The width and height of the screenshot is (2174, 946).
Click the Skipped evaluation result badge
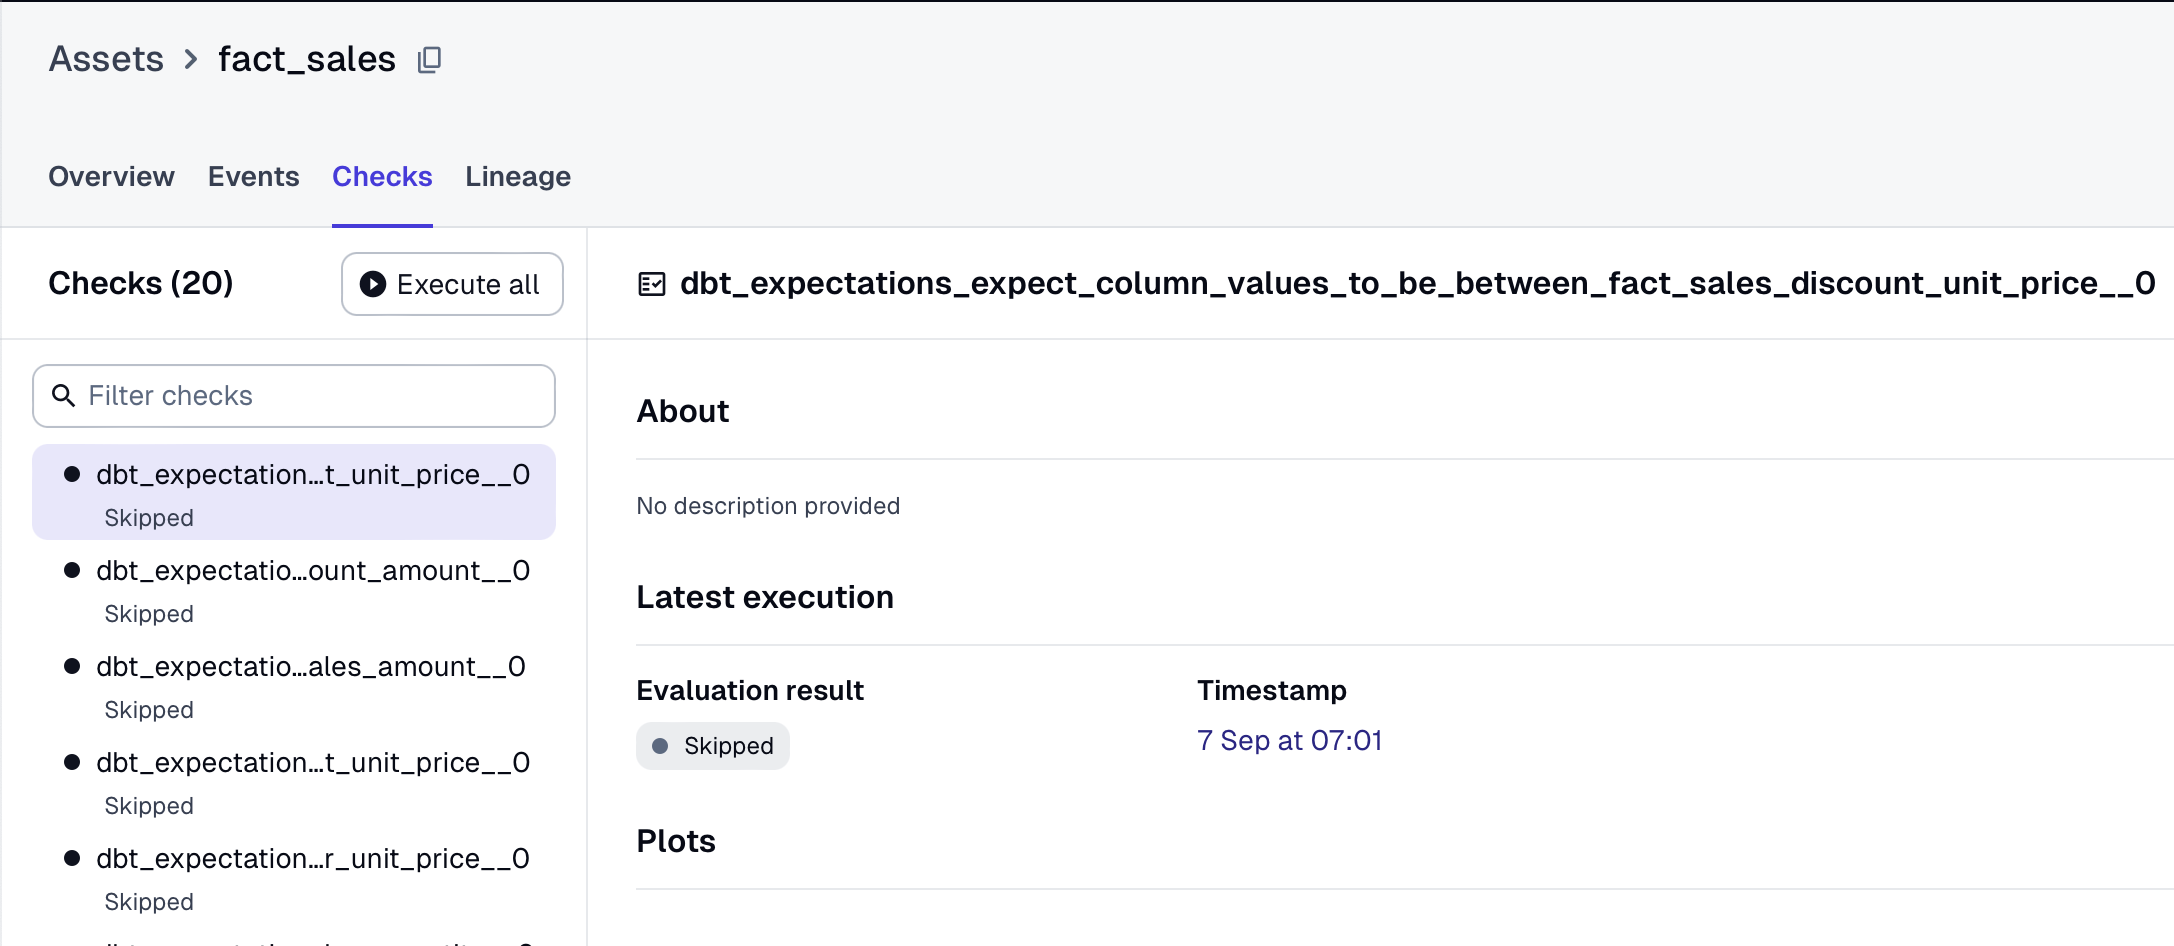click(713, 746)
